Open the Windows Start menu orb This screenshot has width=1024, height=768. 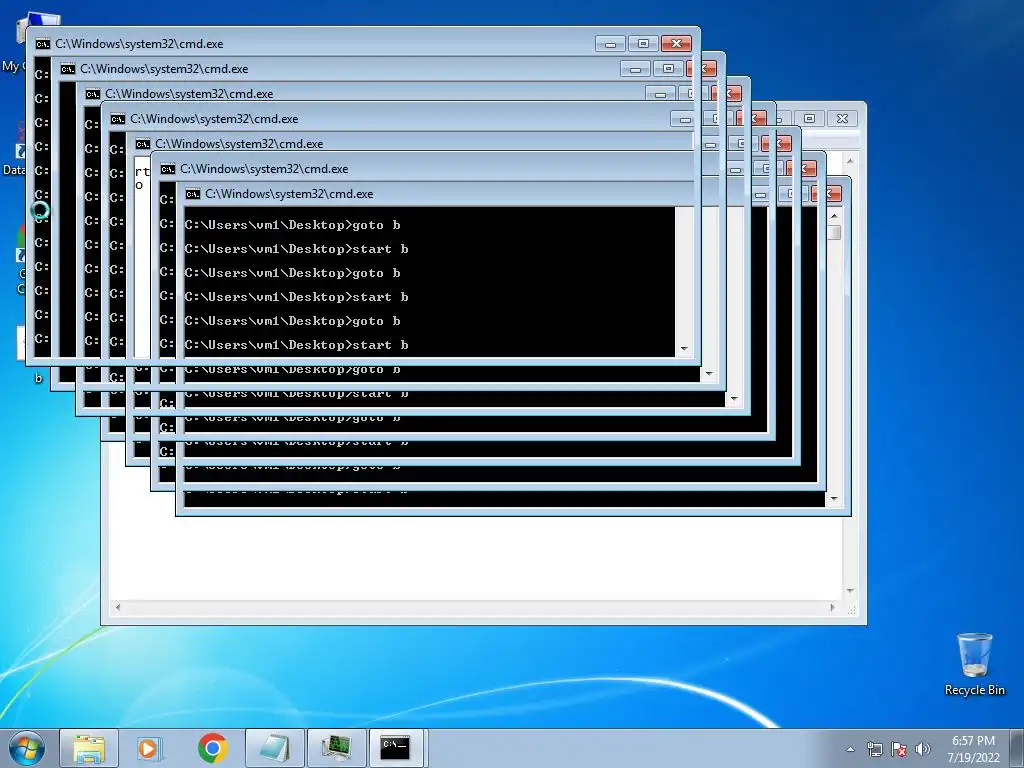[27, 748]
